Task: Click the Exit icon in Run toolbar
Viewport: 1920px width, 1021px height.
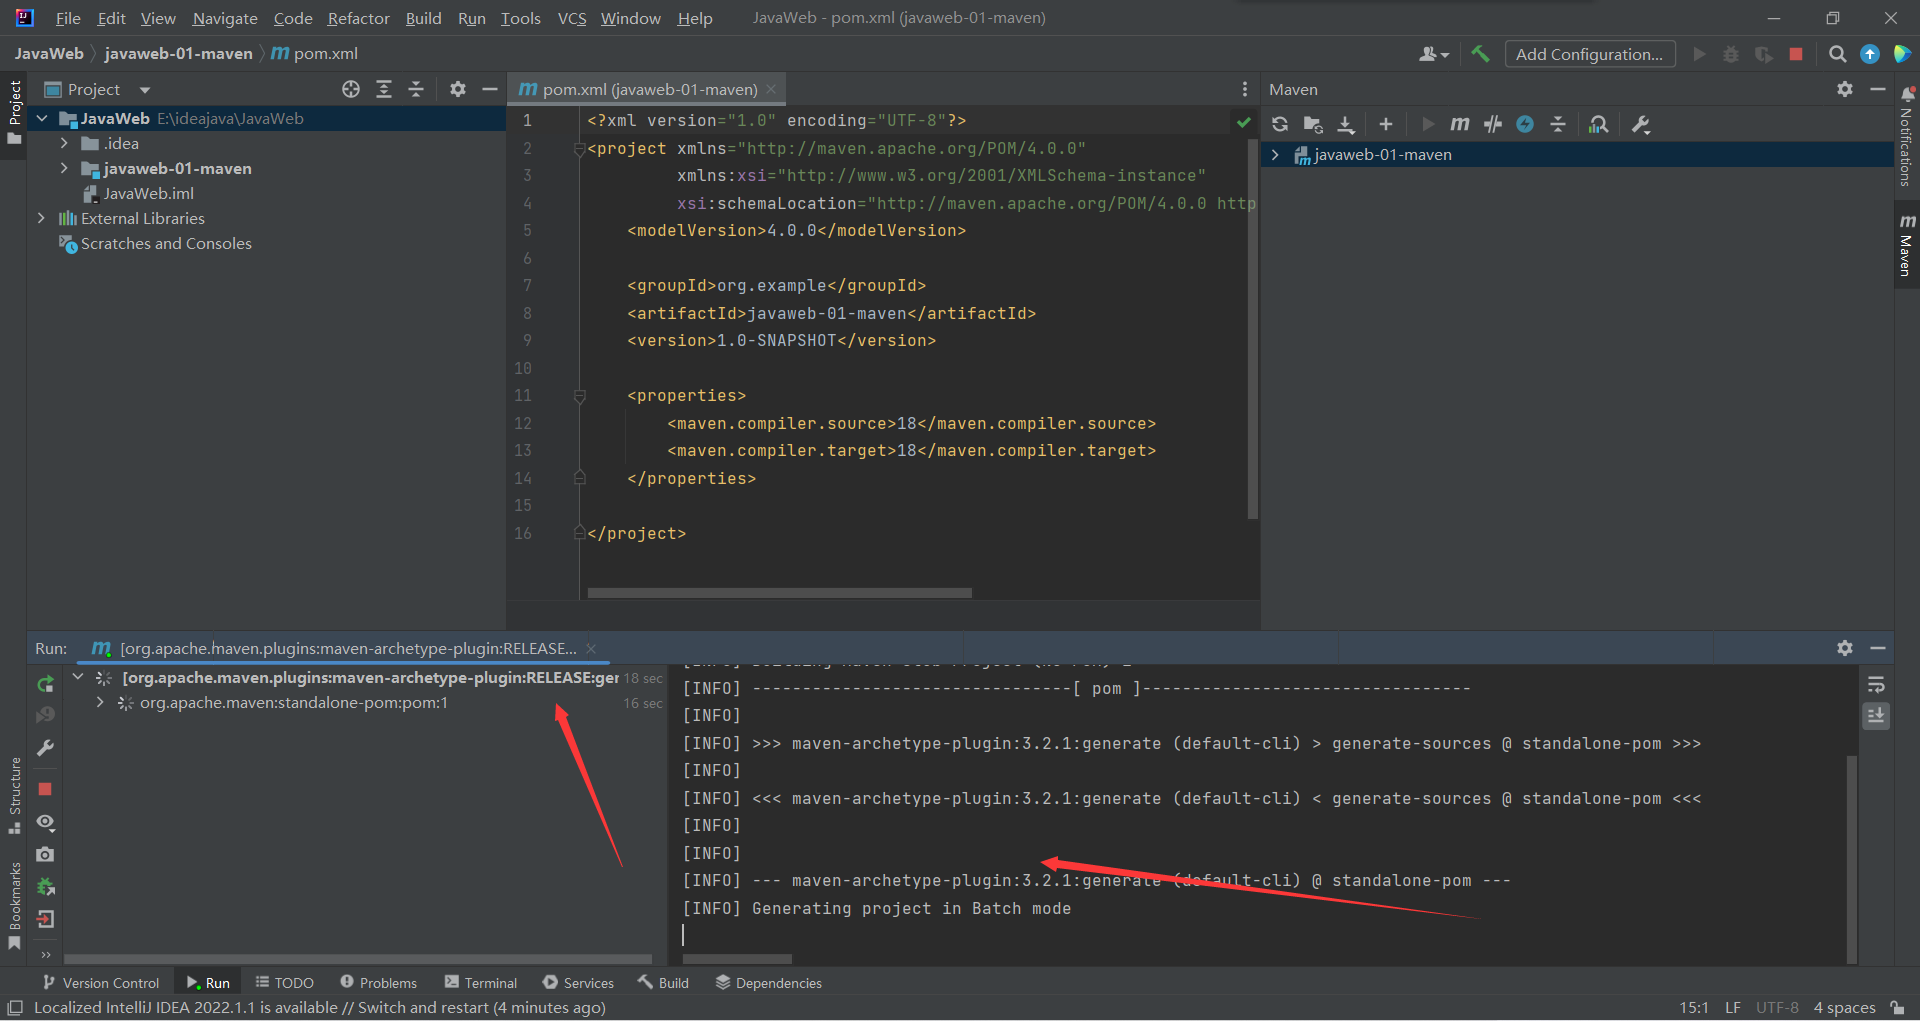Action: click(x=45, y=919)
